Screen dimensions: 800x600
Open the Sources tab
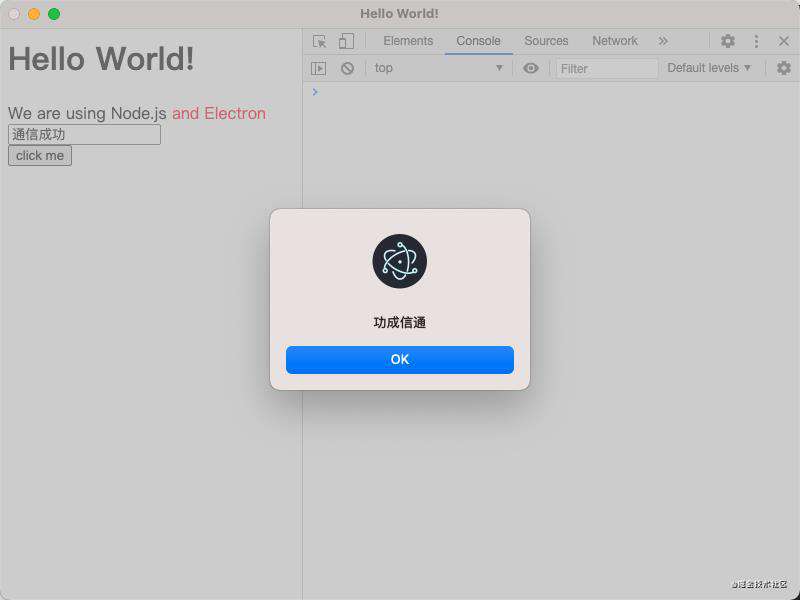click(546, 41)
